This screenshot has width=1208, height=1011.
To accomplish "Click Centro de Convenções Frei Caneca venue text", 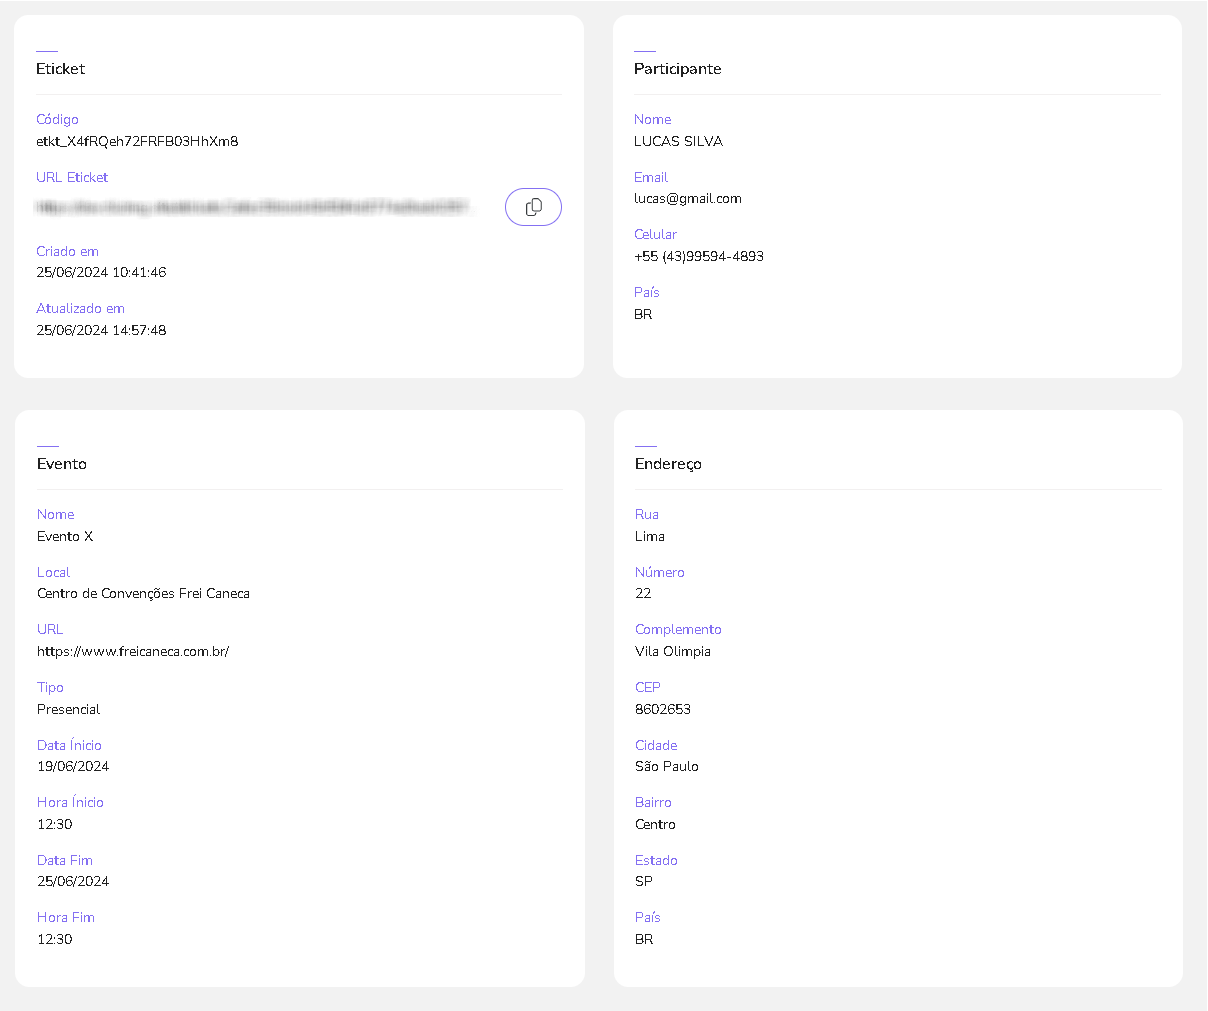I will point(143,593).
